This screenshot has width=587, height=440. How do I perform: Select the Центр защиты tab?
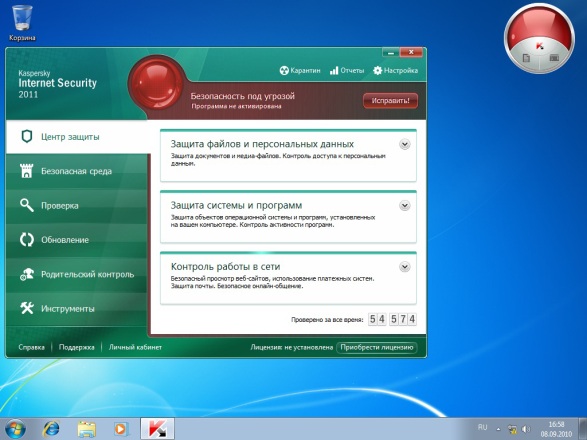point(77,137)
